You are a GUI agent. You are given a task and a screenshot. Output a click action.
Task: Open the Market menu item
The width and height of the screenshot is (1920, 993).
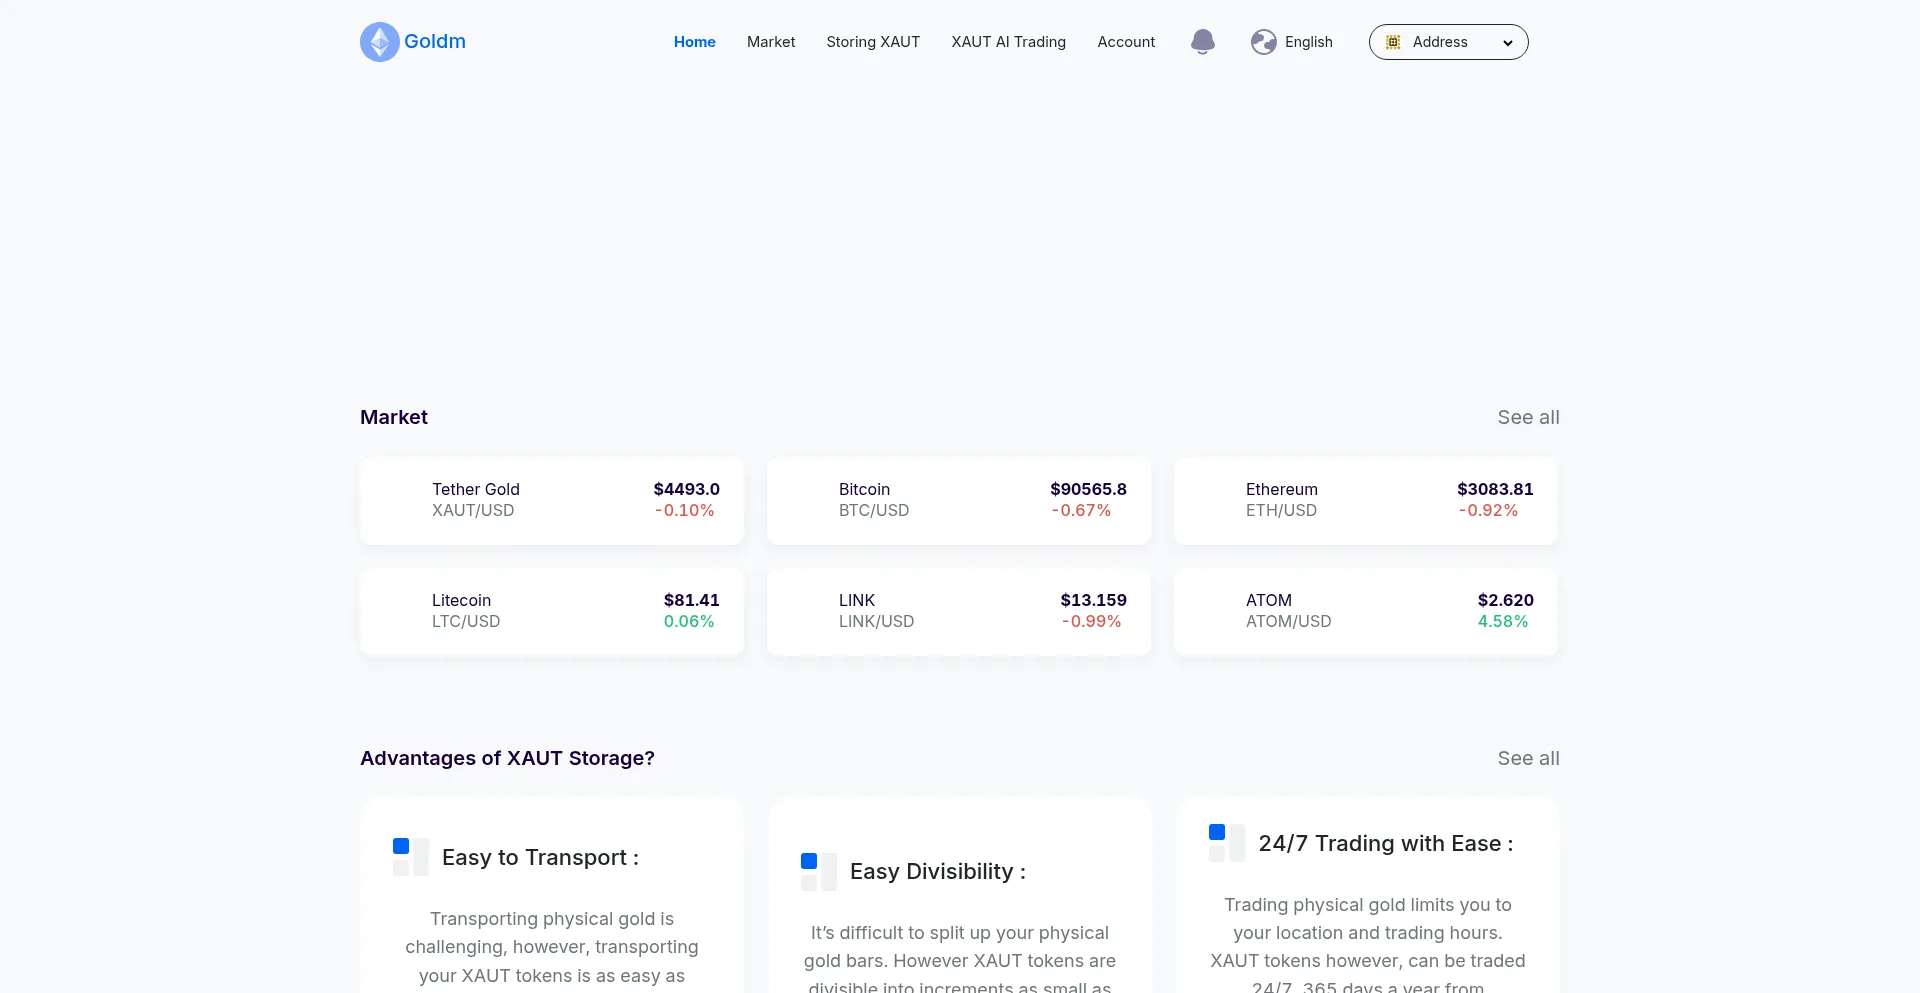tap(771, 42)
